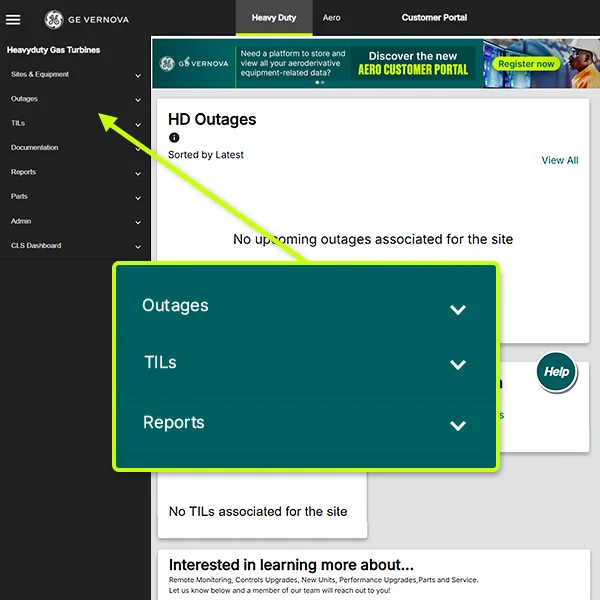Select Sites & Equipment in sidebar
This screenshot has height=600, width=600.
(x=40, y=74)
